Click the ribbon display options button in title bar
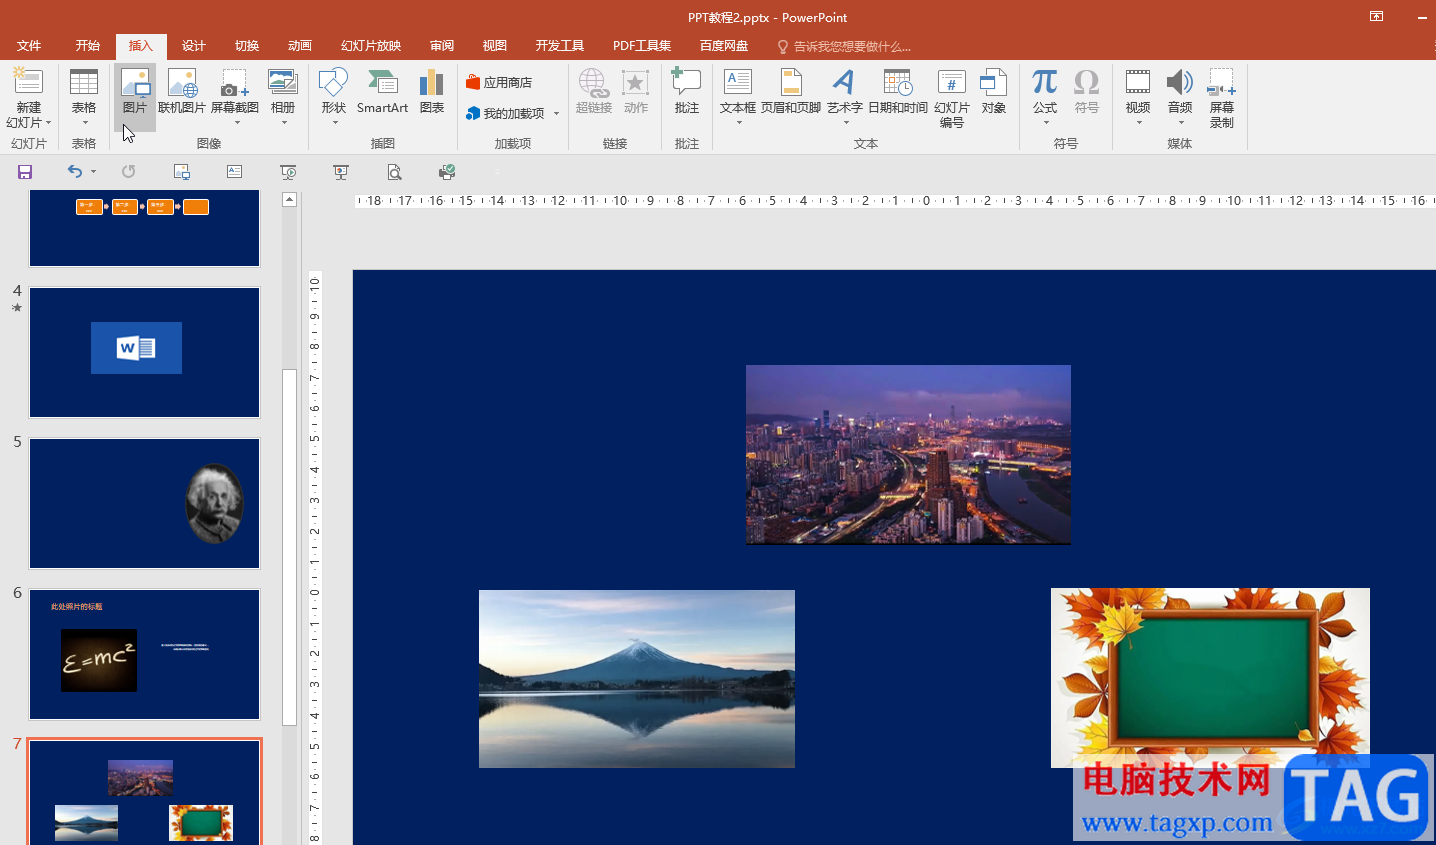 pos(1377,17)
